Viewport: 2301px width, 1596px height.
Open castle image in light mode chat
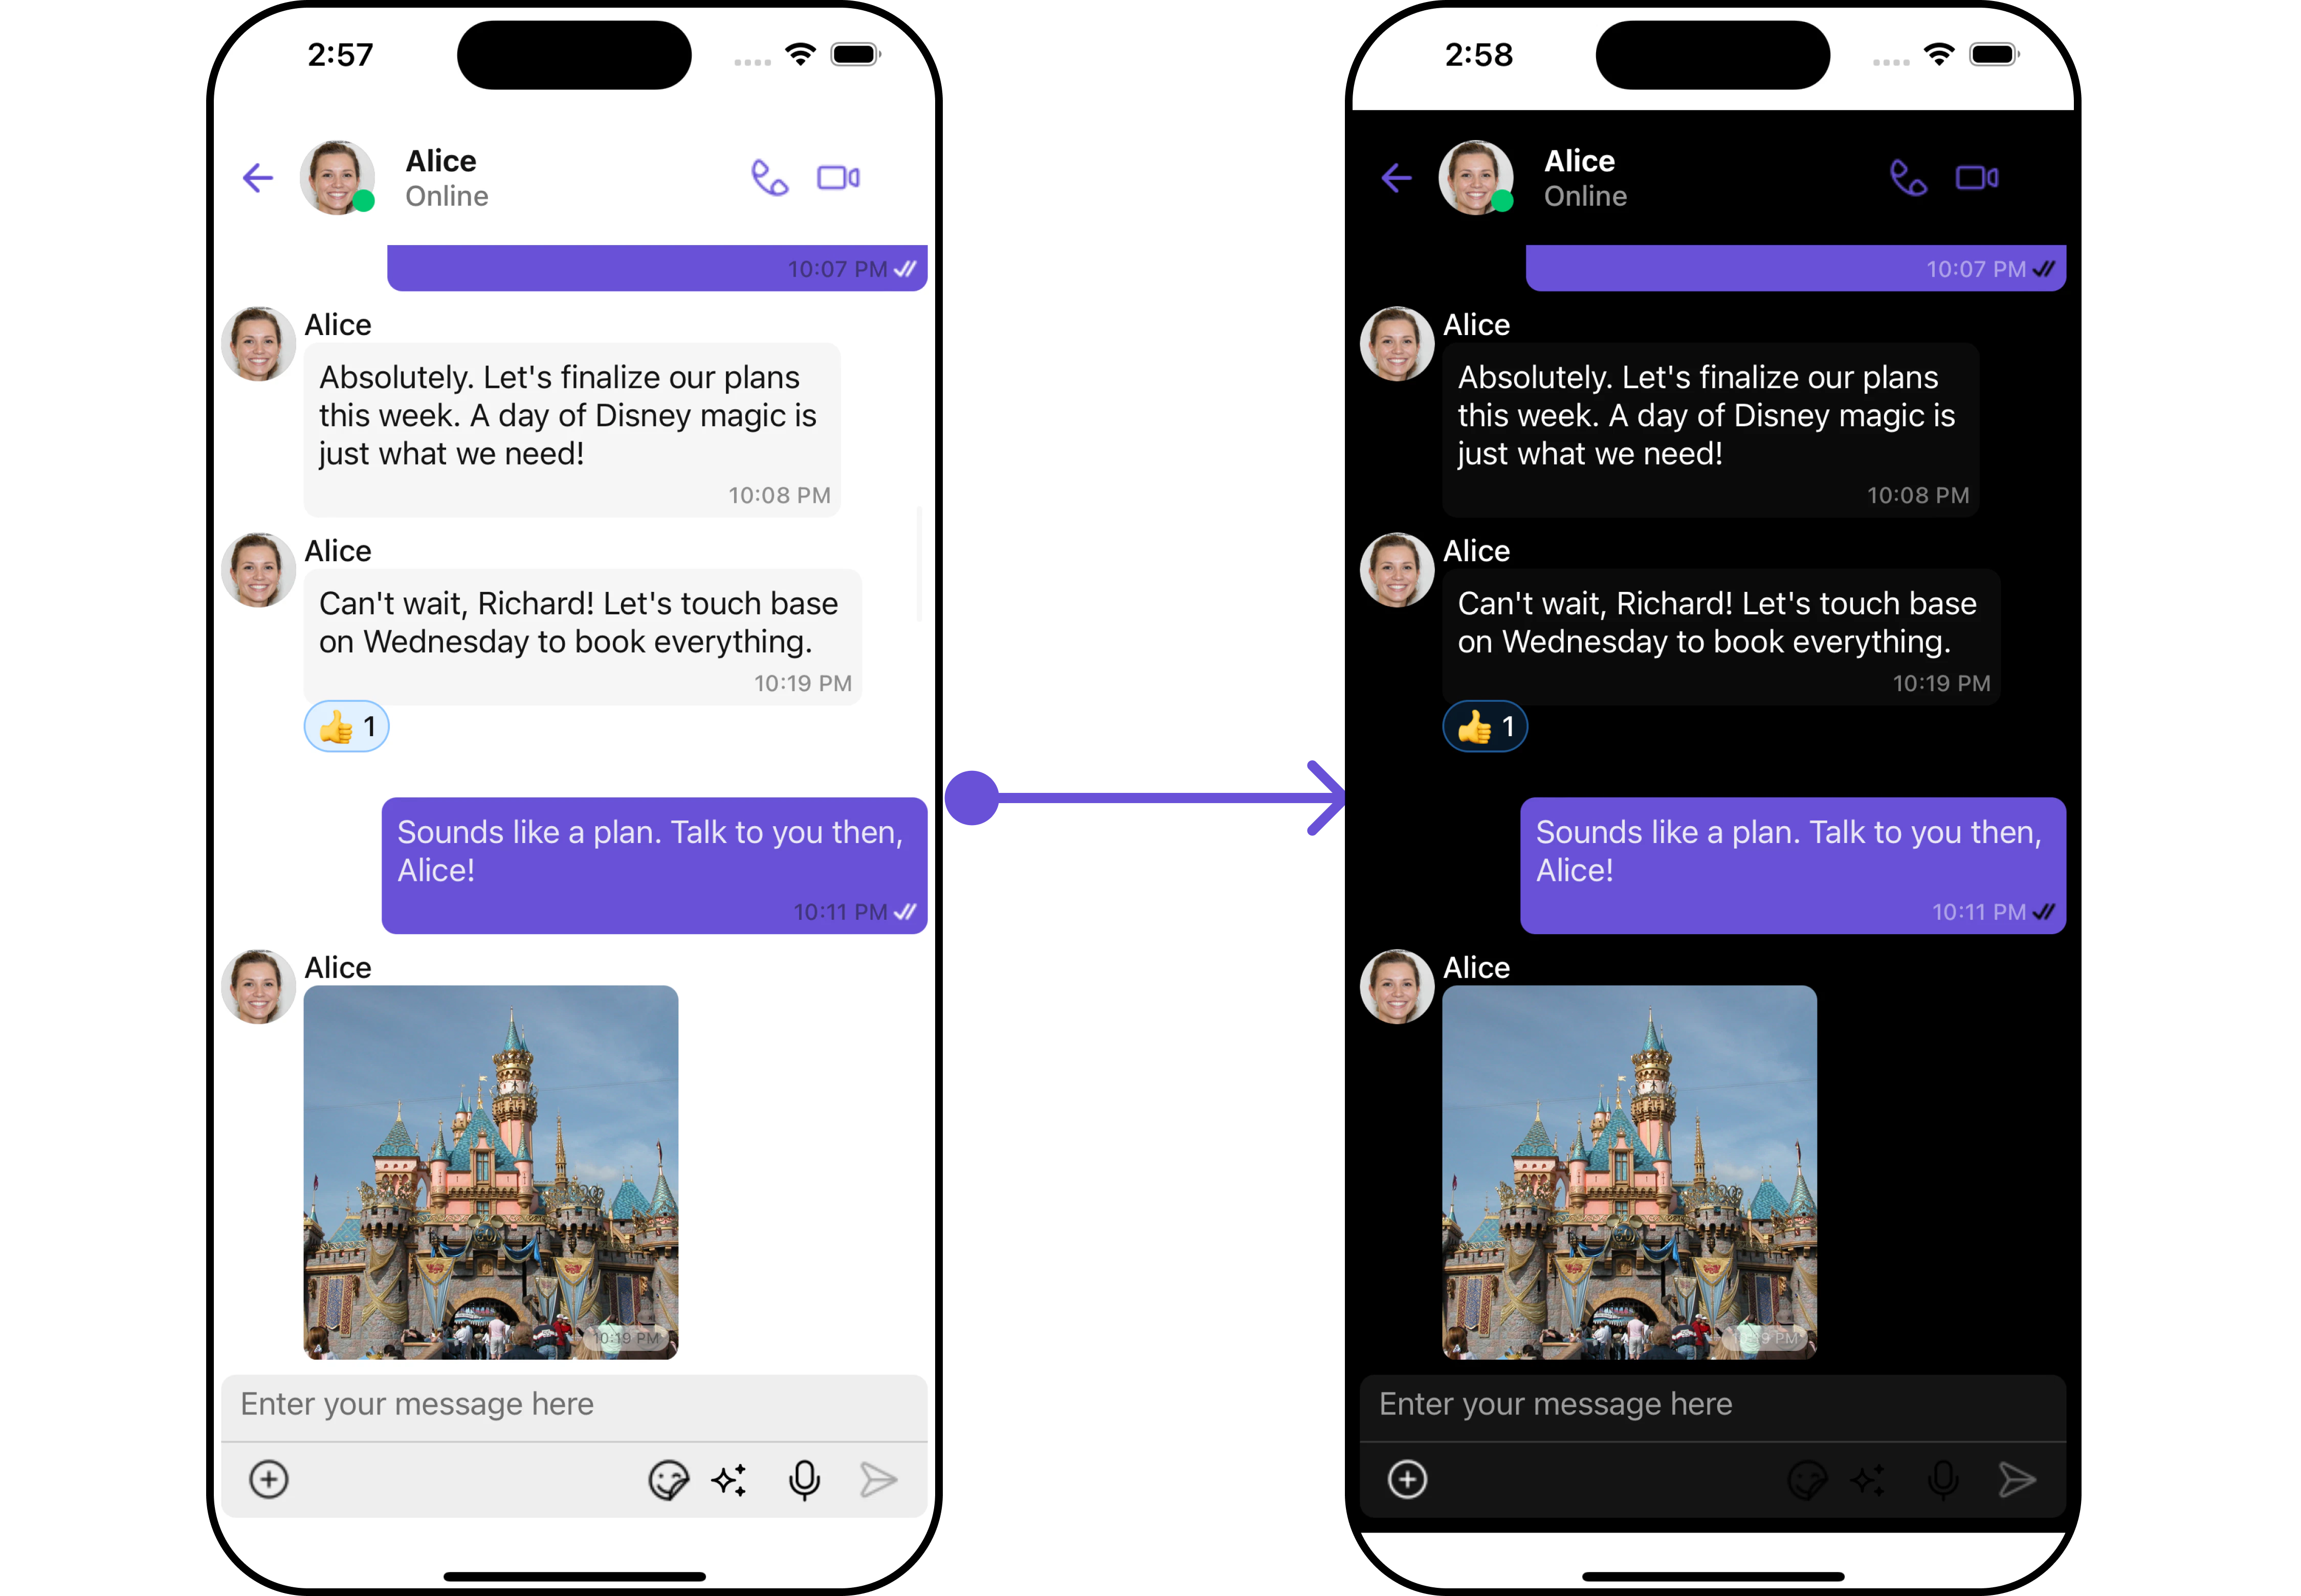click(x=491, y=1172)
